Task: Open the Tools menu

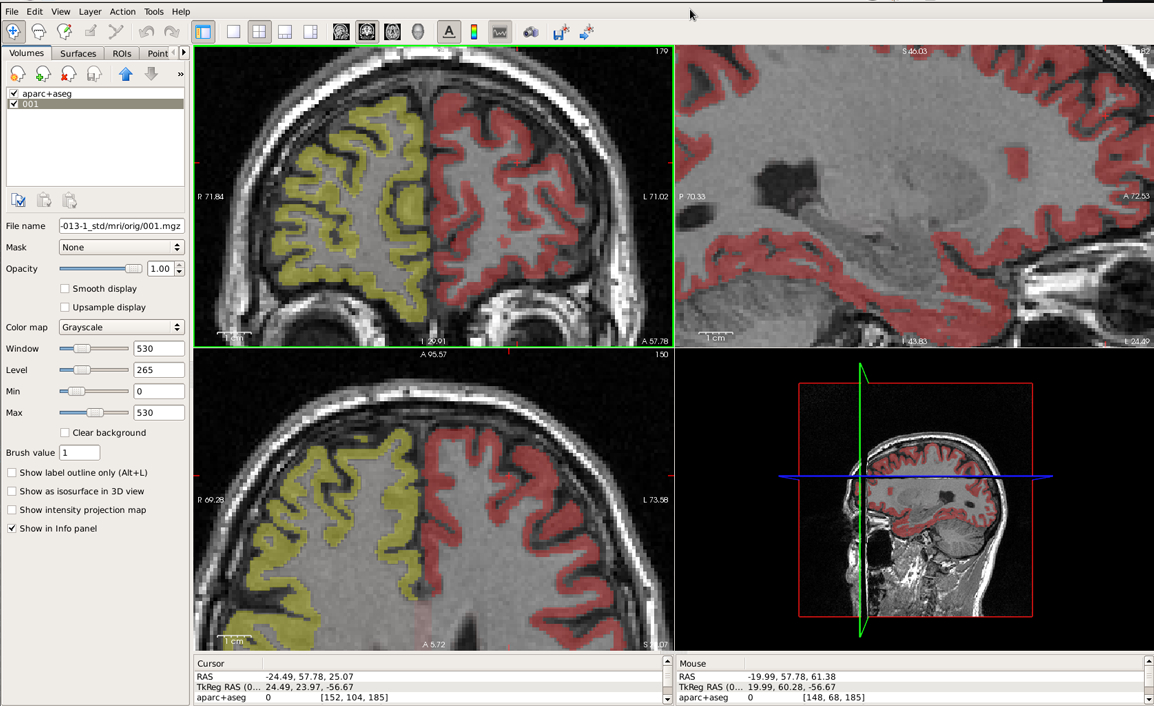Action: [154, 12]
